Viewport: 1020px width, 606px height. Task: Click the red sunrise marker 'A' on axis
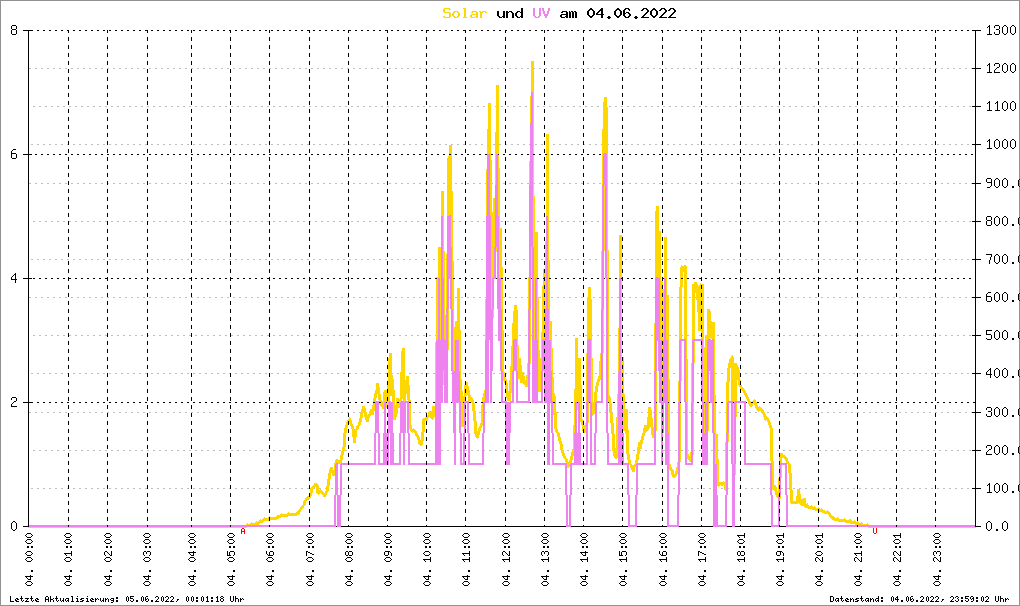click(243, 531)
